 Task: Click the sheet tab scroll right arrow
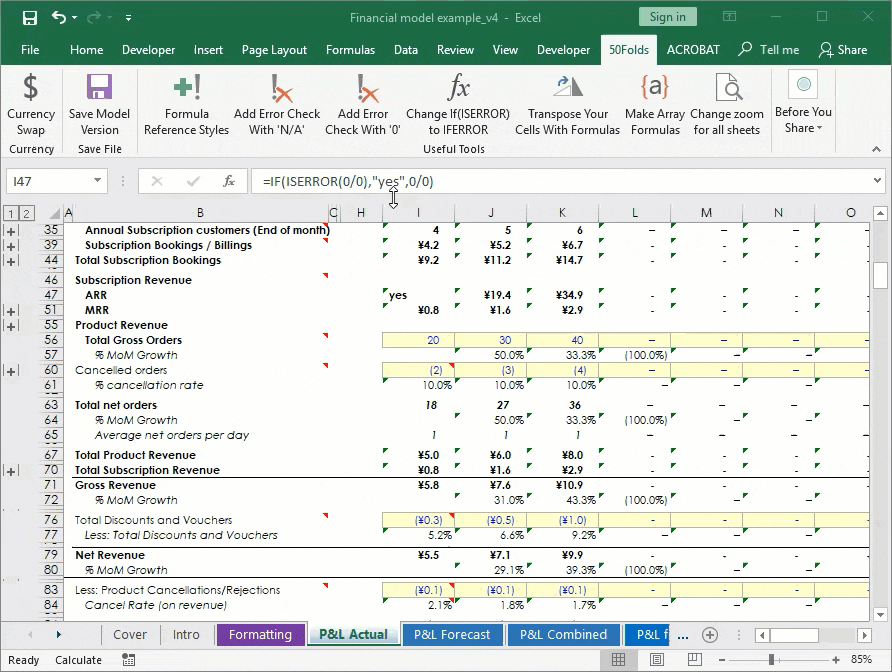tap(59, 634)
